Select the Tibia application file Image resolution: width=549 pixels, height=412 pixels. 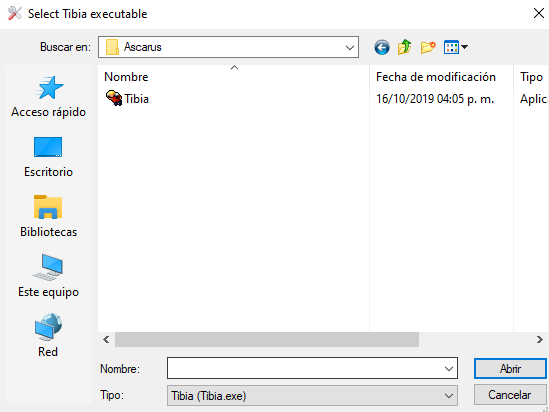click(x=127, y=98)
